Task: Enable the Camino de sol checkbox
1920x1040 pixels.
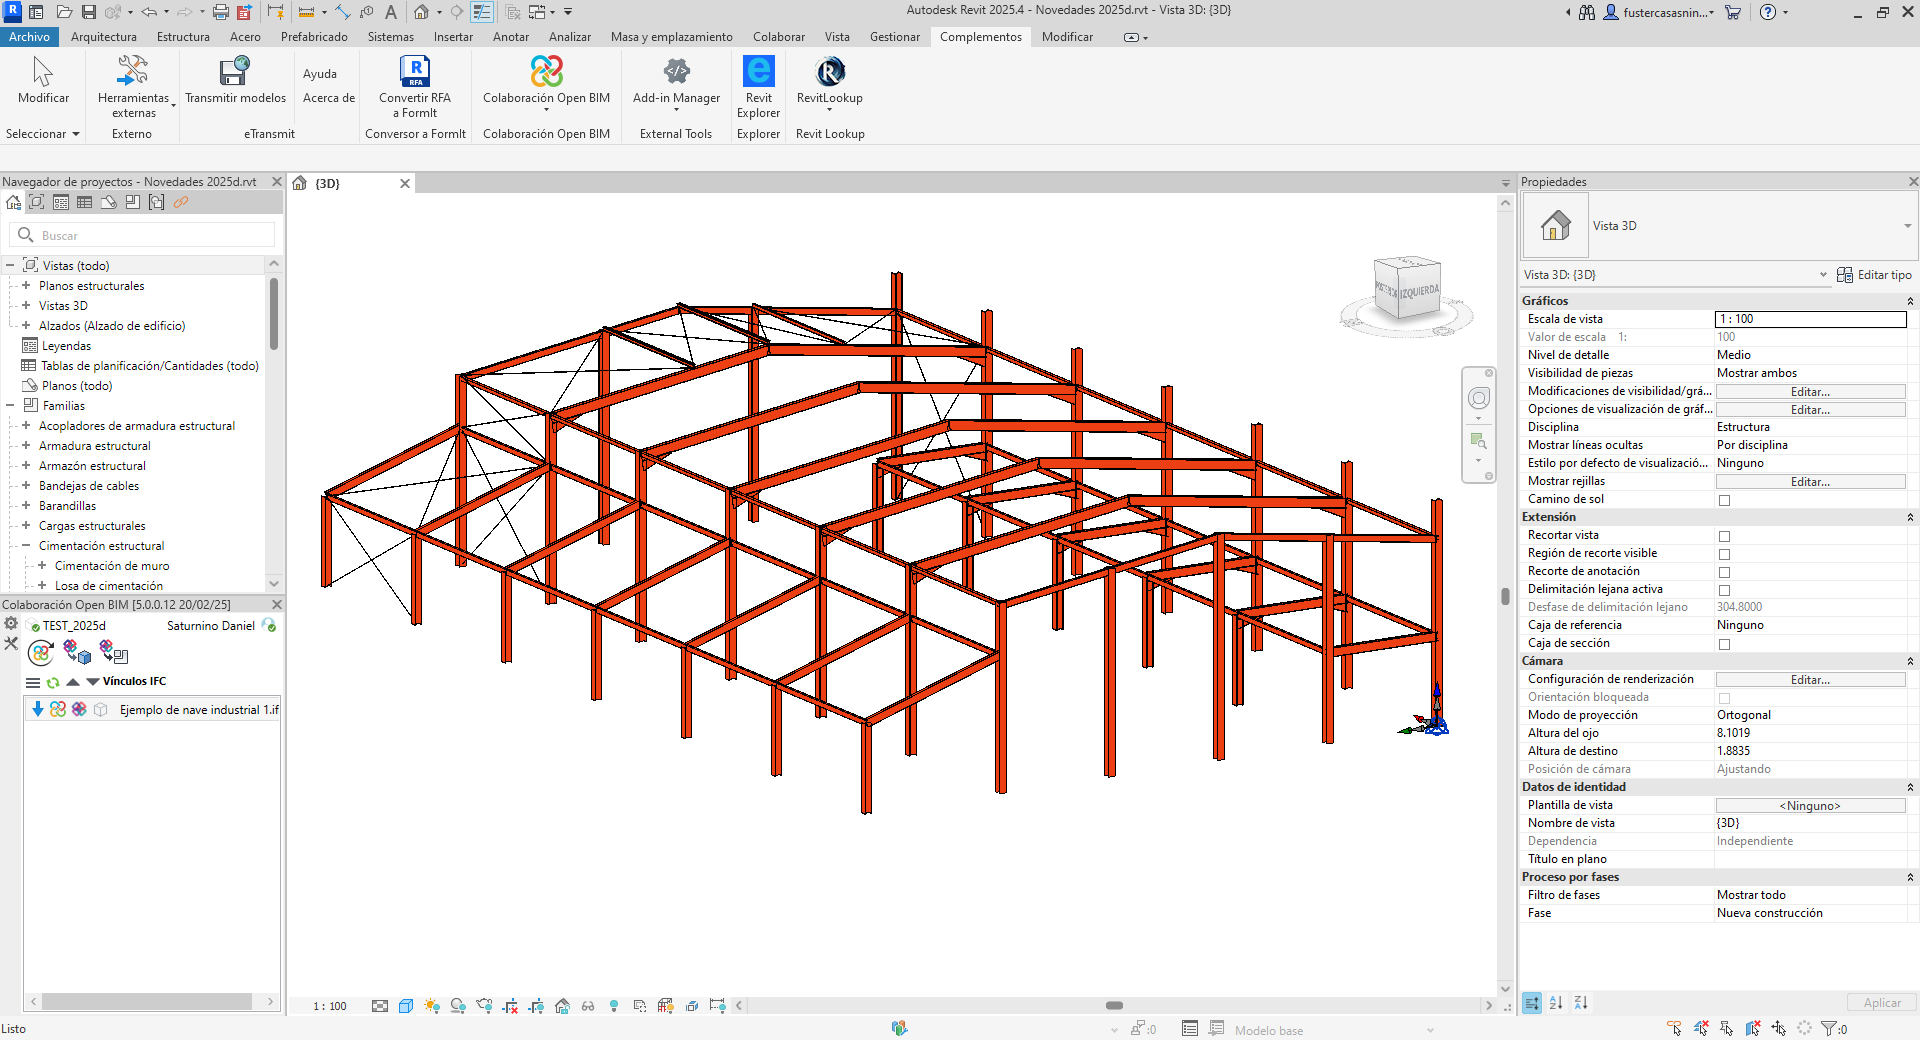Action: (1724, 500)
